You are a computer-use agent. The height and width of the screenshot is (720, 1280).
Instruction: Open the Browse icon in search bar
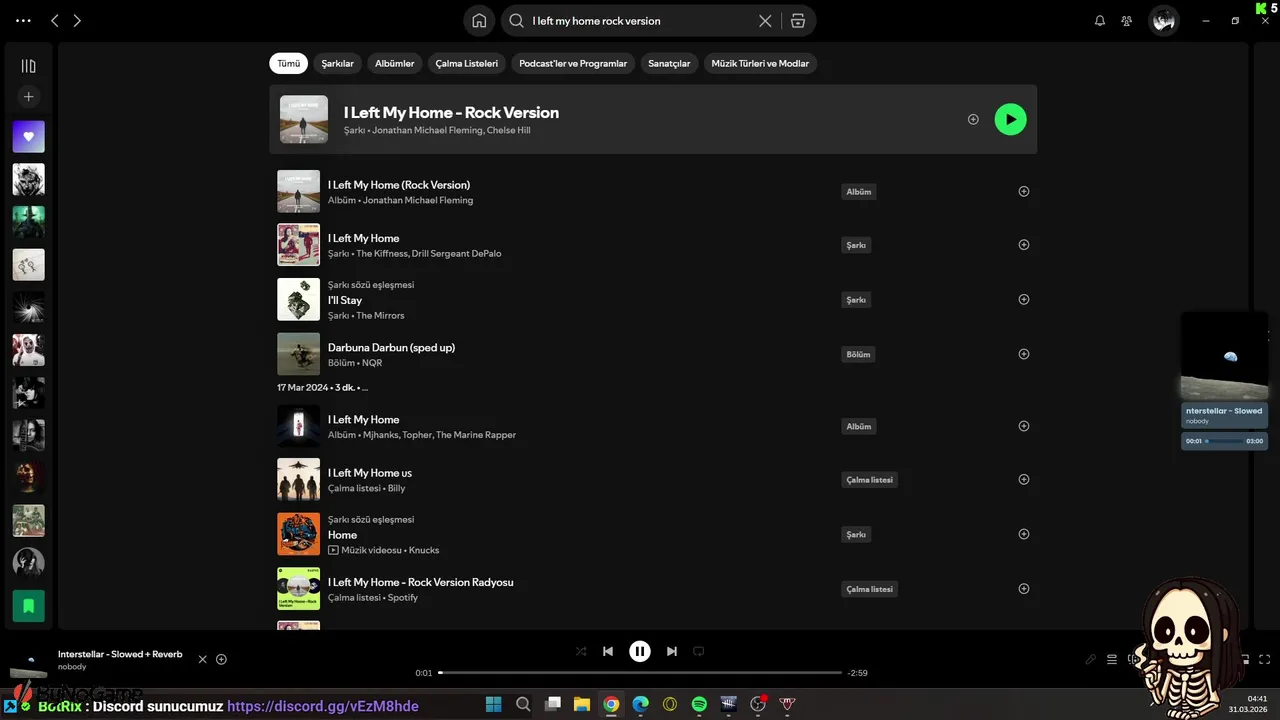point(797,20)
